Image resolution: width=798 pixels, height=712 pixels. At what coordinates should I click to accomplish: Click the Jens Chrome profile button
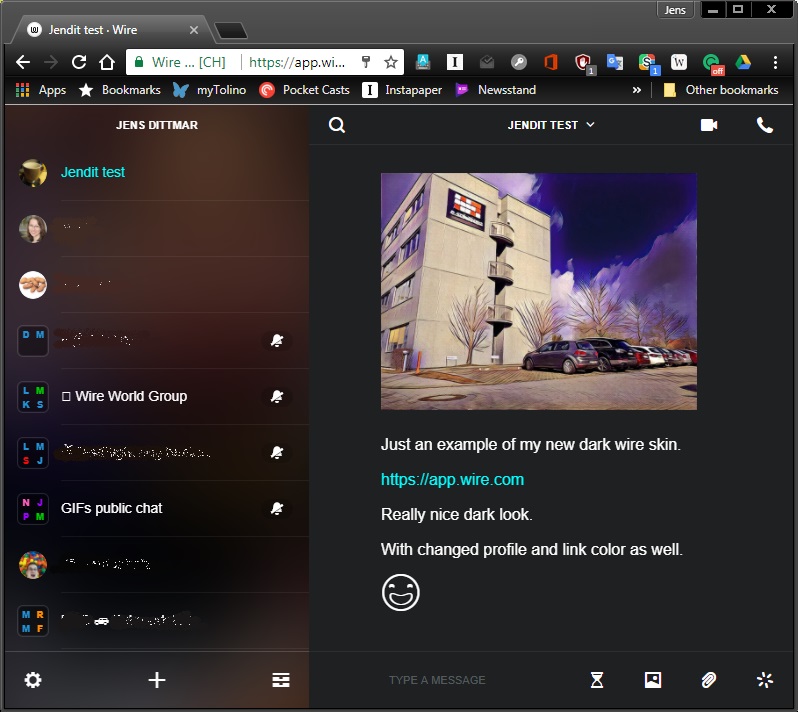tap(675, 10)
